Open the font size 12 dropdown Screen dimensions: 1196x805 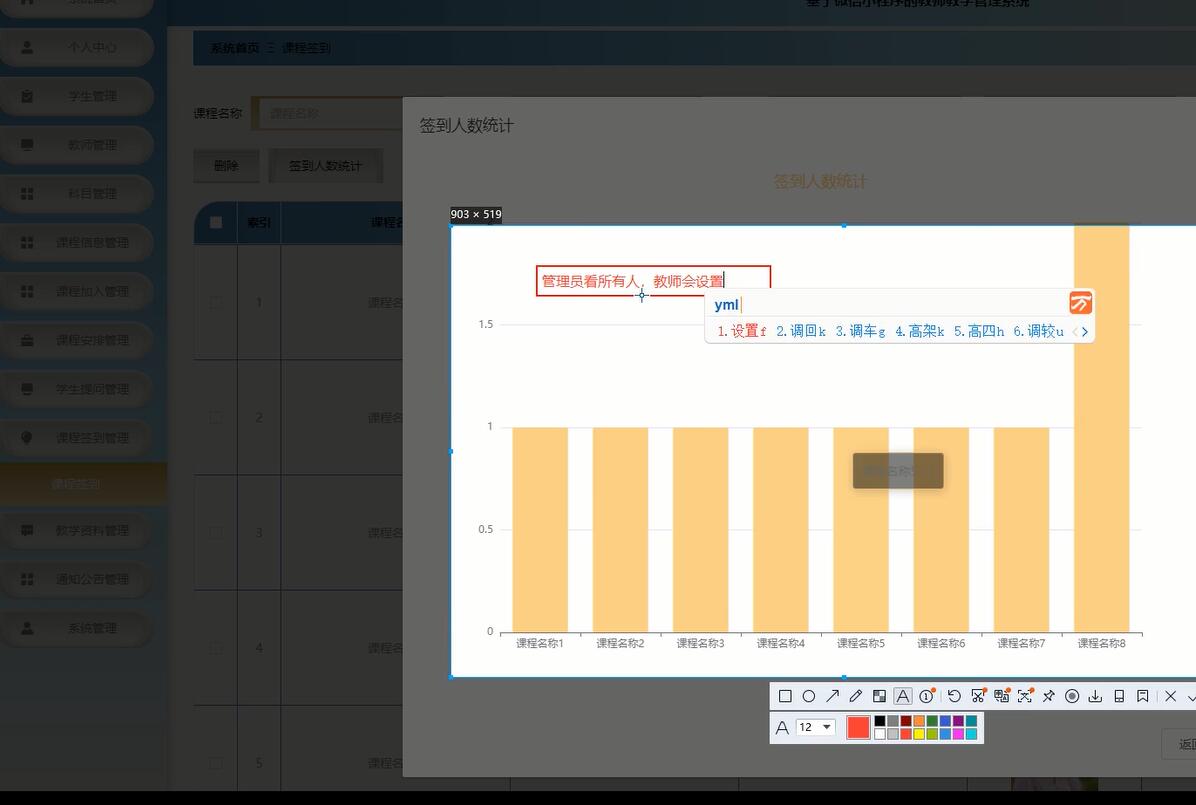point(815,727)
